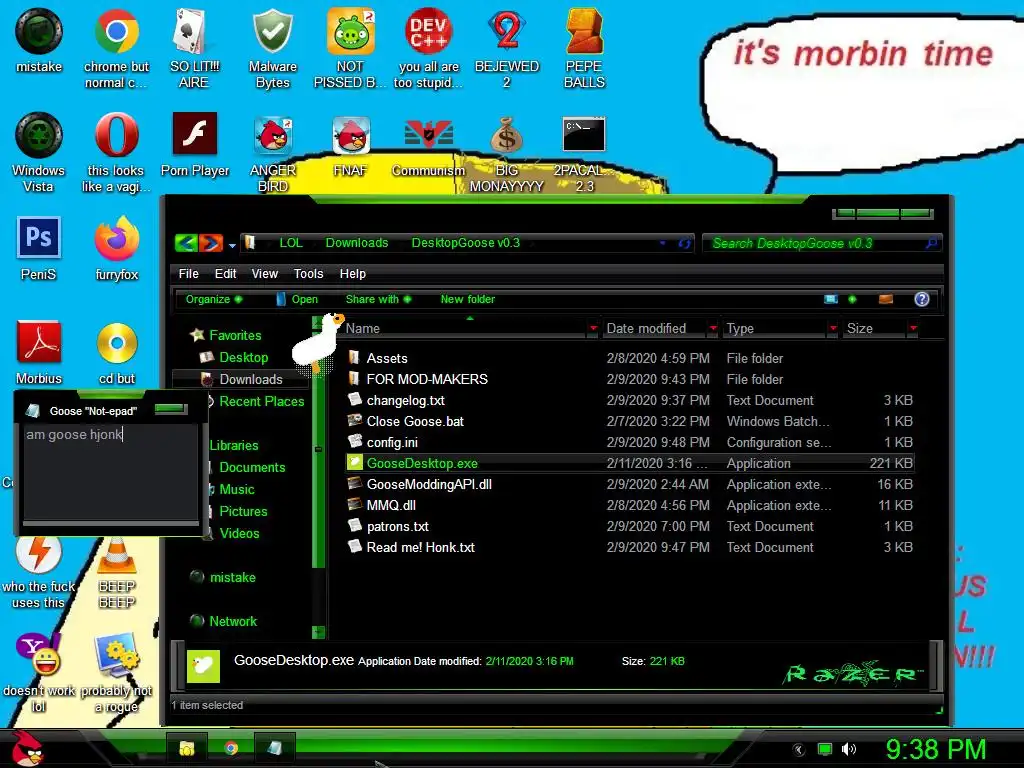Click the Explorer help question mark icon
The image size is (1024, 768).
[x=921, y=299]
